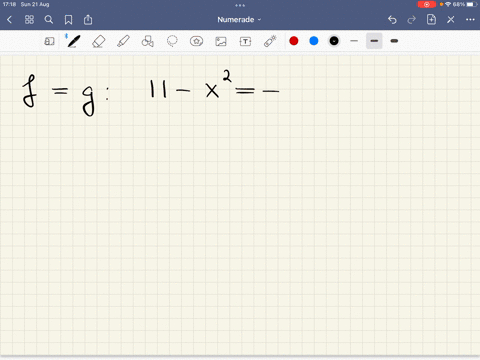
Task: Choose the blue pen color
Action: click(x=314, y=41)
